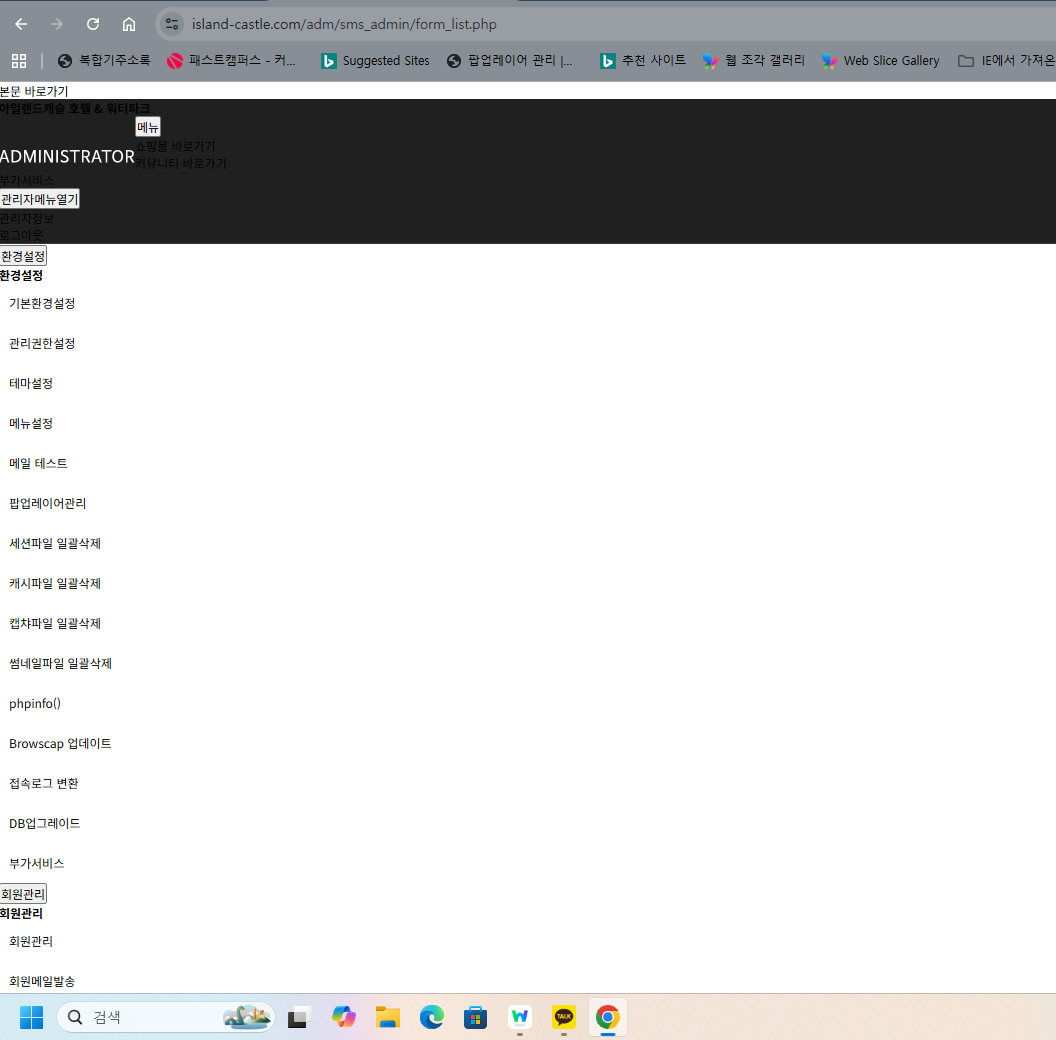Click the browser back arrow
This screenshot has width=1056, height=1040.
coord(21,24)
